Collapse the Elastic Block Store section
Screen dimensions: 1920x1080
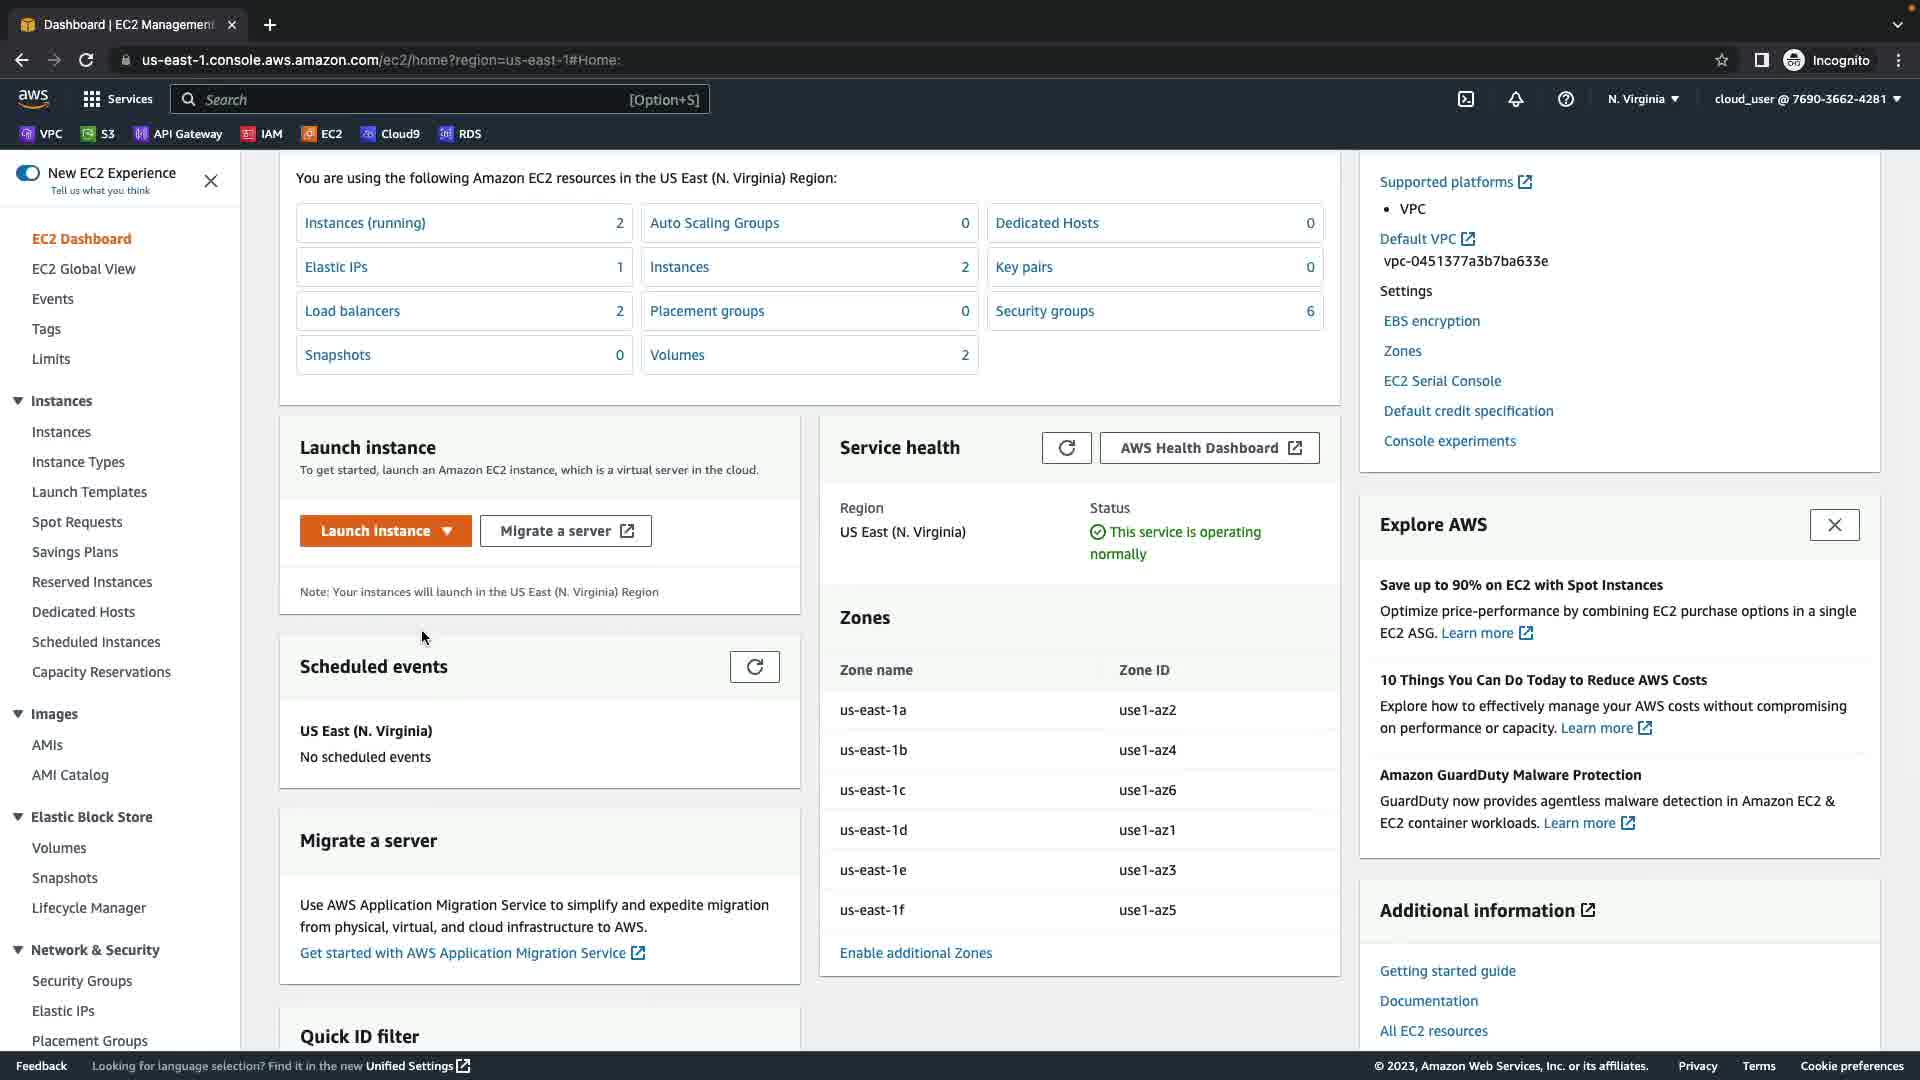tap(18, 817)
